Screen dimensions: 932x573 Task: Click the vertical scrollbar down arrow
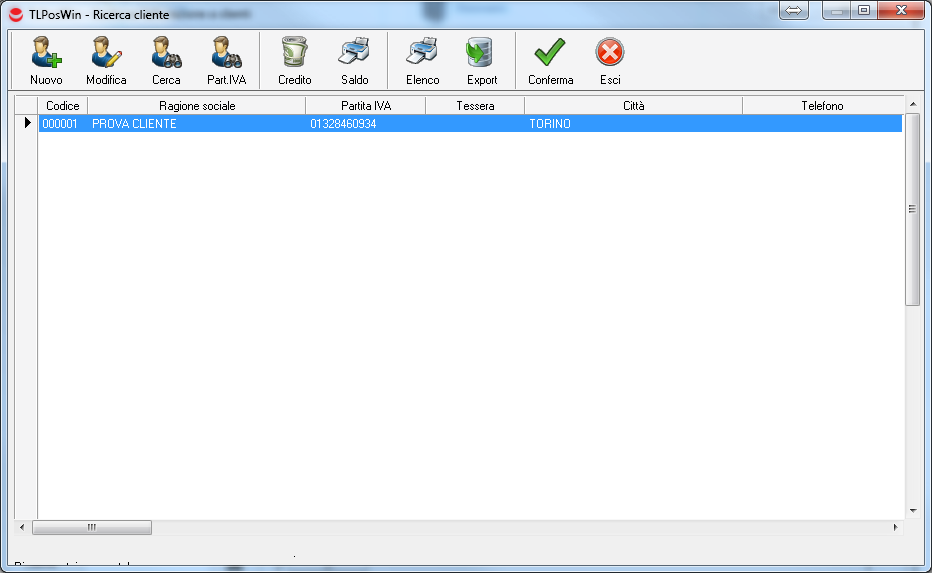point(912,510)
